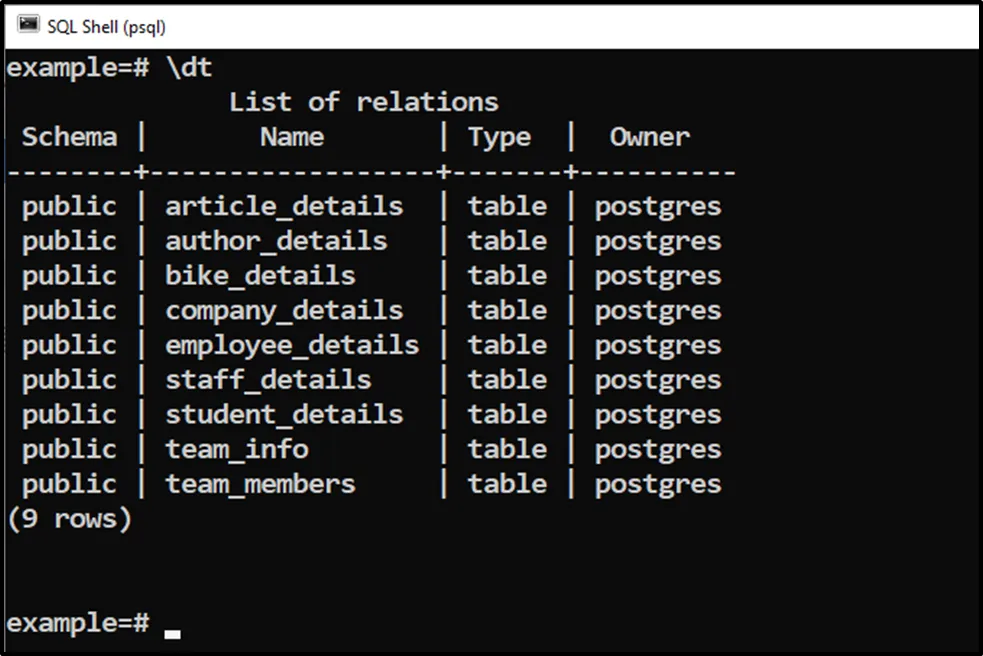Select the bike_details table name
The image size is (983, 656).
click(x=260, y=276)
